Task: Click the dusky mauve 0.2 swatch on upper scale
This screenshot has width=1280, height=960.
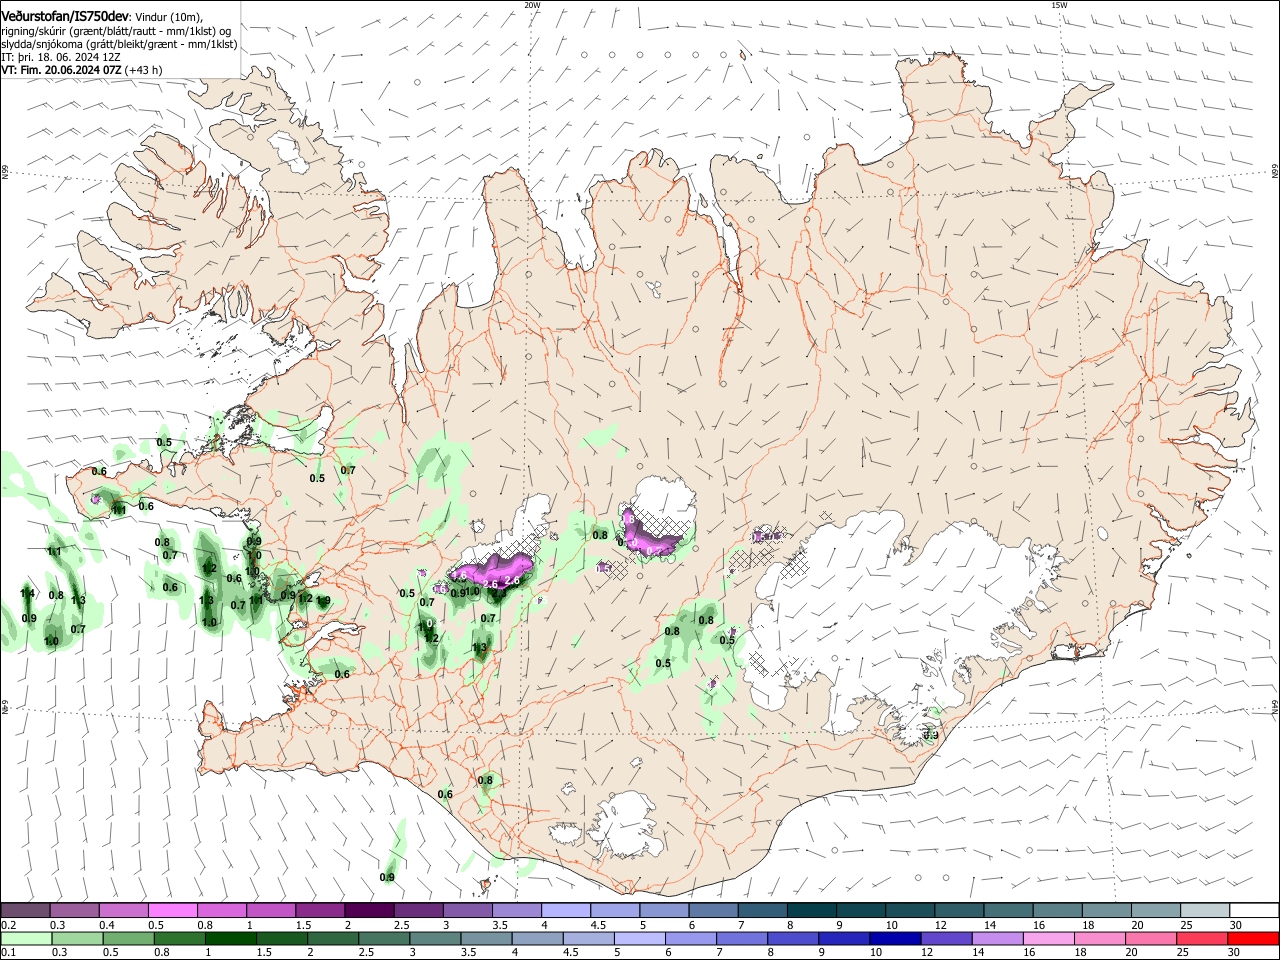Action: [x=26, y=911]
